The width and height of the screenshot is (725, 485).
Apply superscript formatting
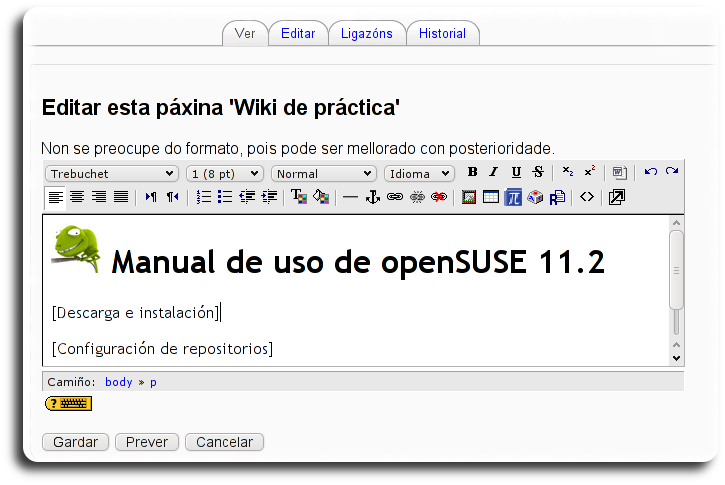(590, 172)
